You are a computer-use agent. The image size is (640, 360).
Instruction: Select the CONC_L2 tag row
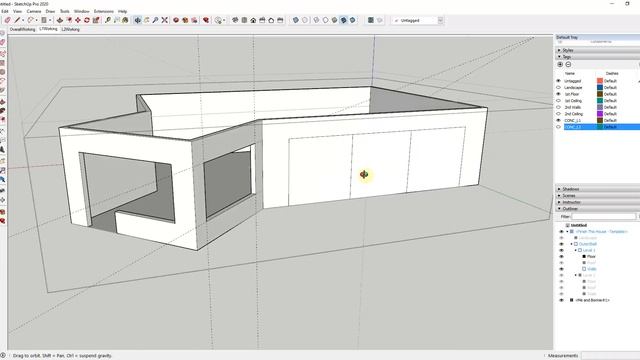[x=602, y=127]
